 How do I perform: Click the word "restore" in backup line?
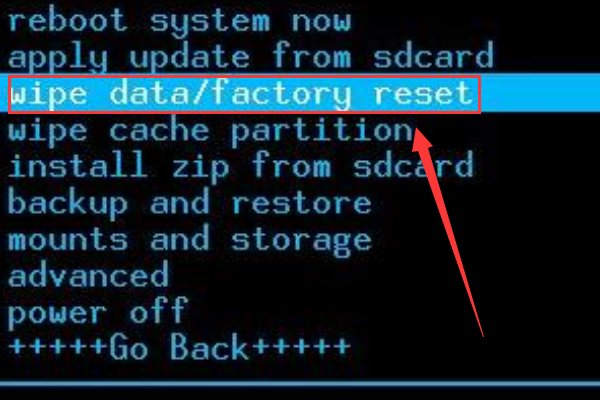pyautogui.click(x=302, y=203)
